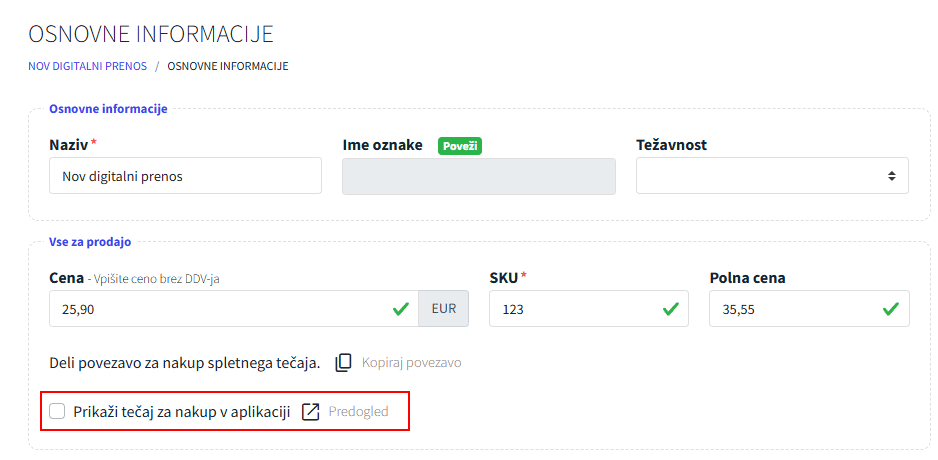Click the Prikaži tečaj za nakup label

tap(181, 412)
